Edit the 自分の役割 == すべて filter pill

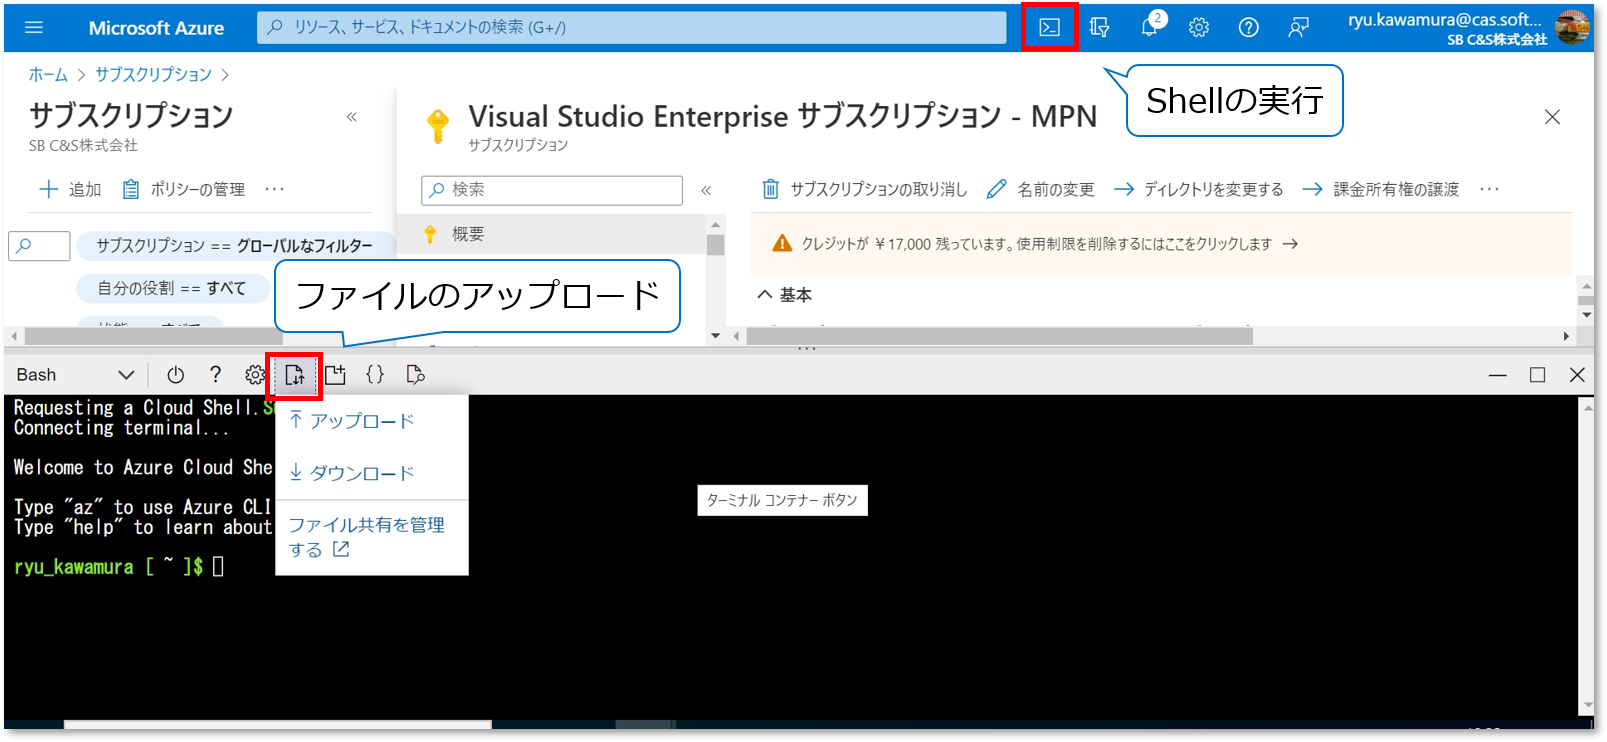[172, 288]
